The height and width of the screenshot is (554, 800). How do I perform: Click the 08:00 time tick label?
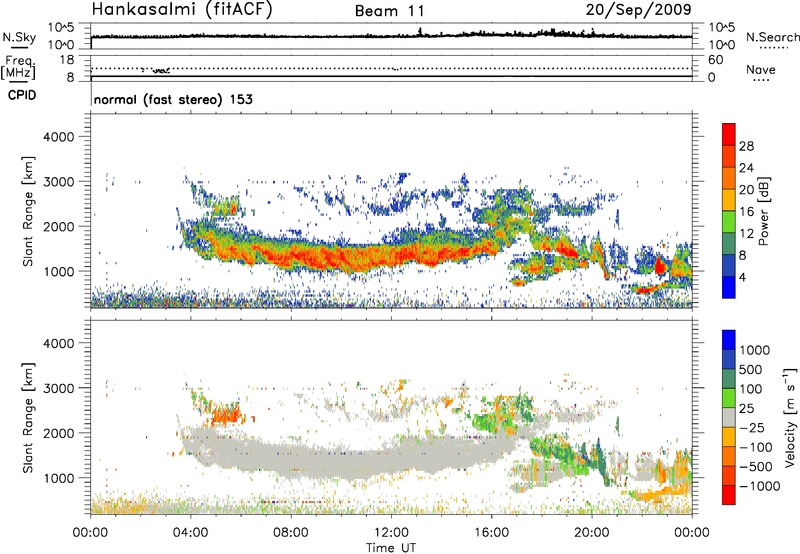pos(291,533)
